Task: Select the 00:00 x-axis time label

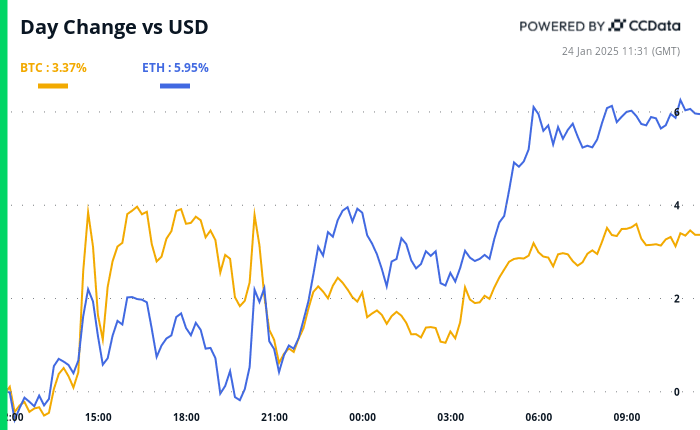Action: pyautogui.click(x=362, y=417)
